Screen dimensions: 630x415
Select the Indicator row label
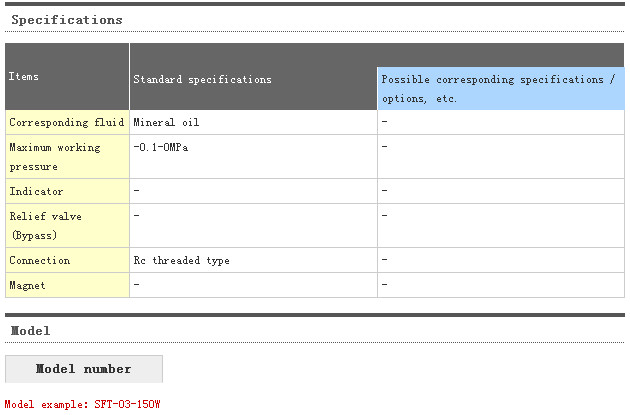click(36, 191)
